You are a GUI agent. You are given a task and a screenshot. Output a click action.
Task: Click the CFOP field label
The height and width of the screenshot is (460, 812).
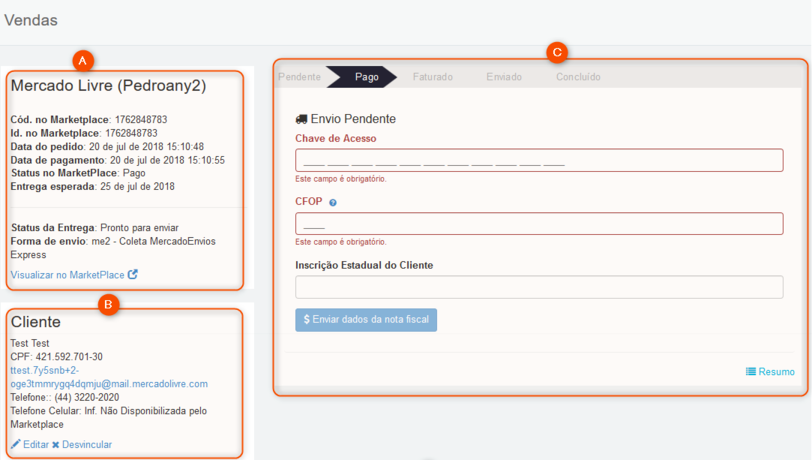coord(309,202)
